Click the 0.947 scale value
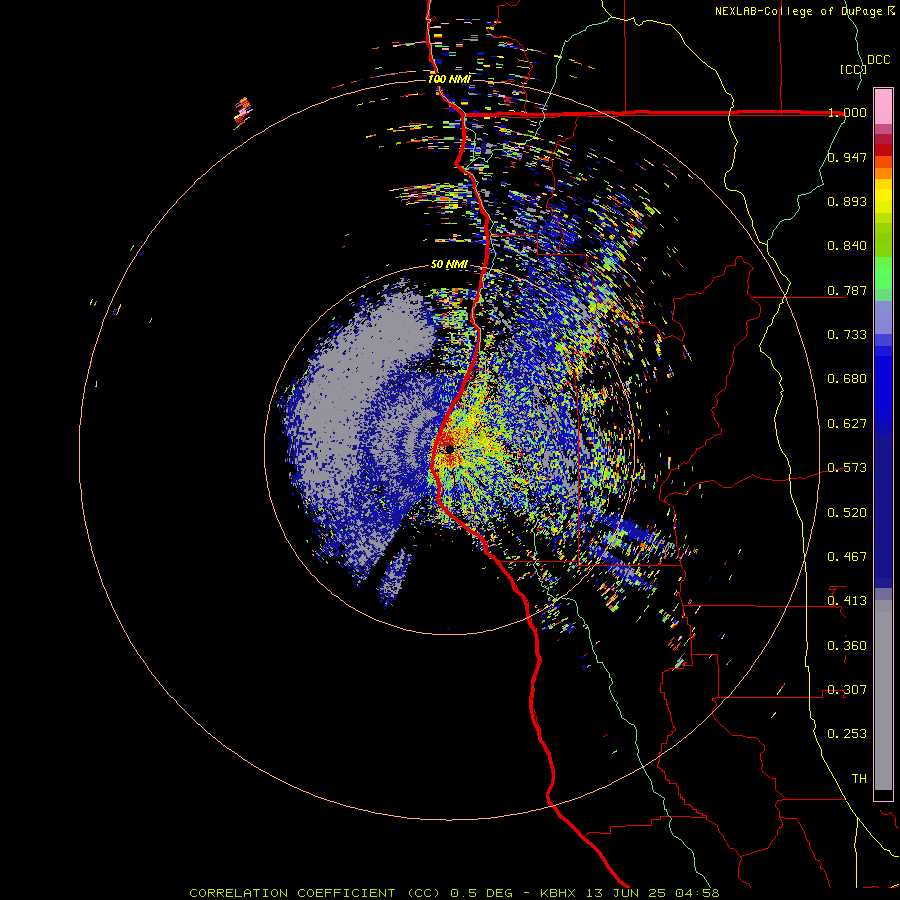 pyautogui.click(x=847, y=157)
